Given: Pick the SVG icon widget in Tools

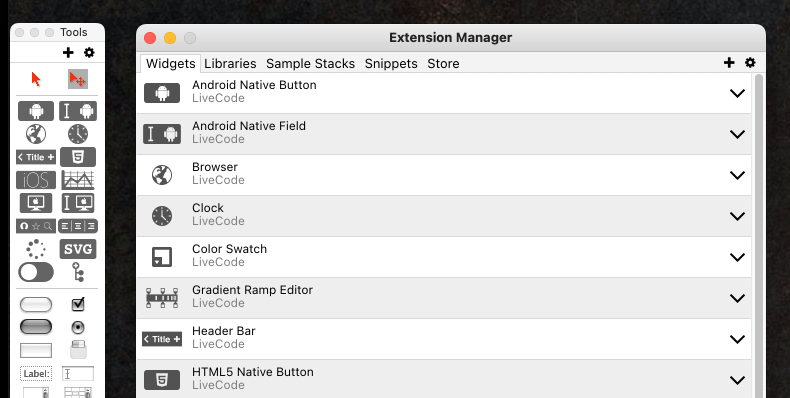Looking at the screenshot, I should [x=78, y=249].
